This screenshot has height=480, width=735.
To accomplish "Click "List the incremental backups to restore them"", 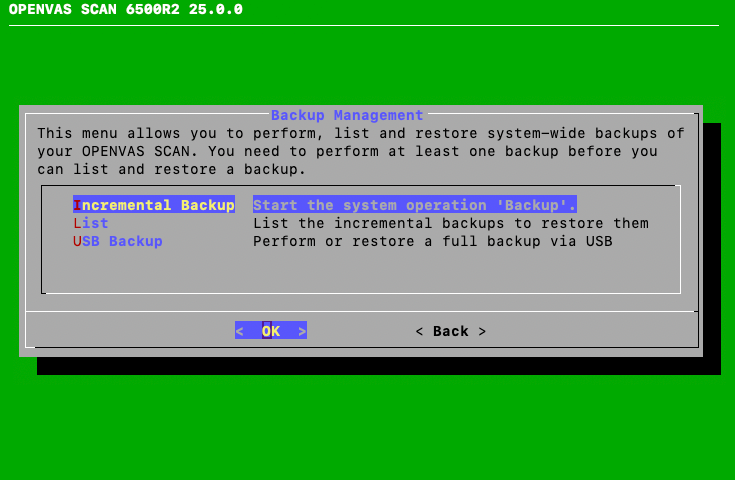I will 450,223.
